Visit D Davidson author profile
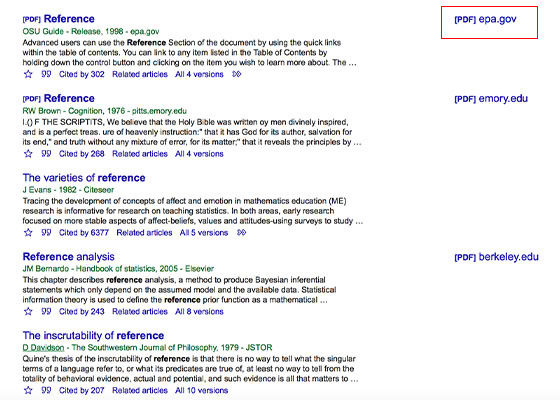This screenshot has width=560, height=400. point(43,348)
